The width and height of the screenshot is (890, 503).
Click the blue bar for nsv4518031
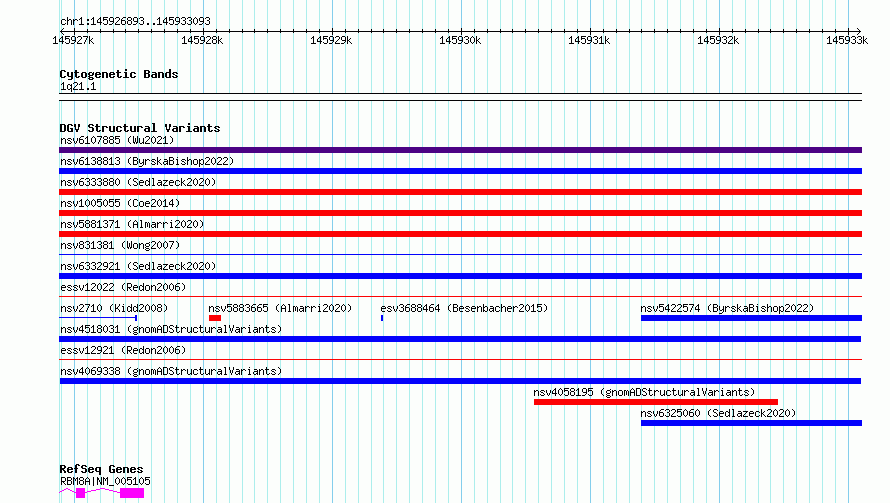coord(460,339)
